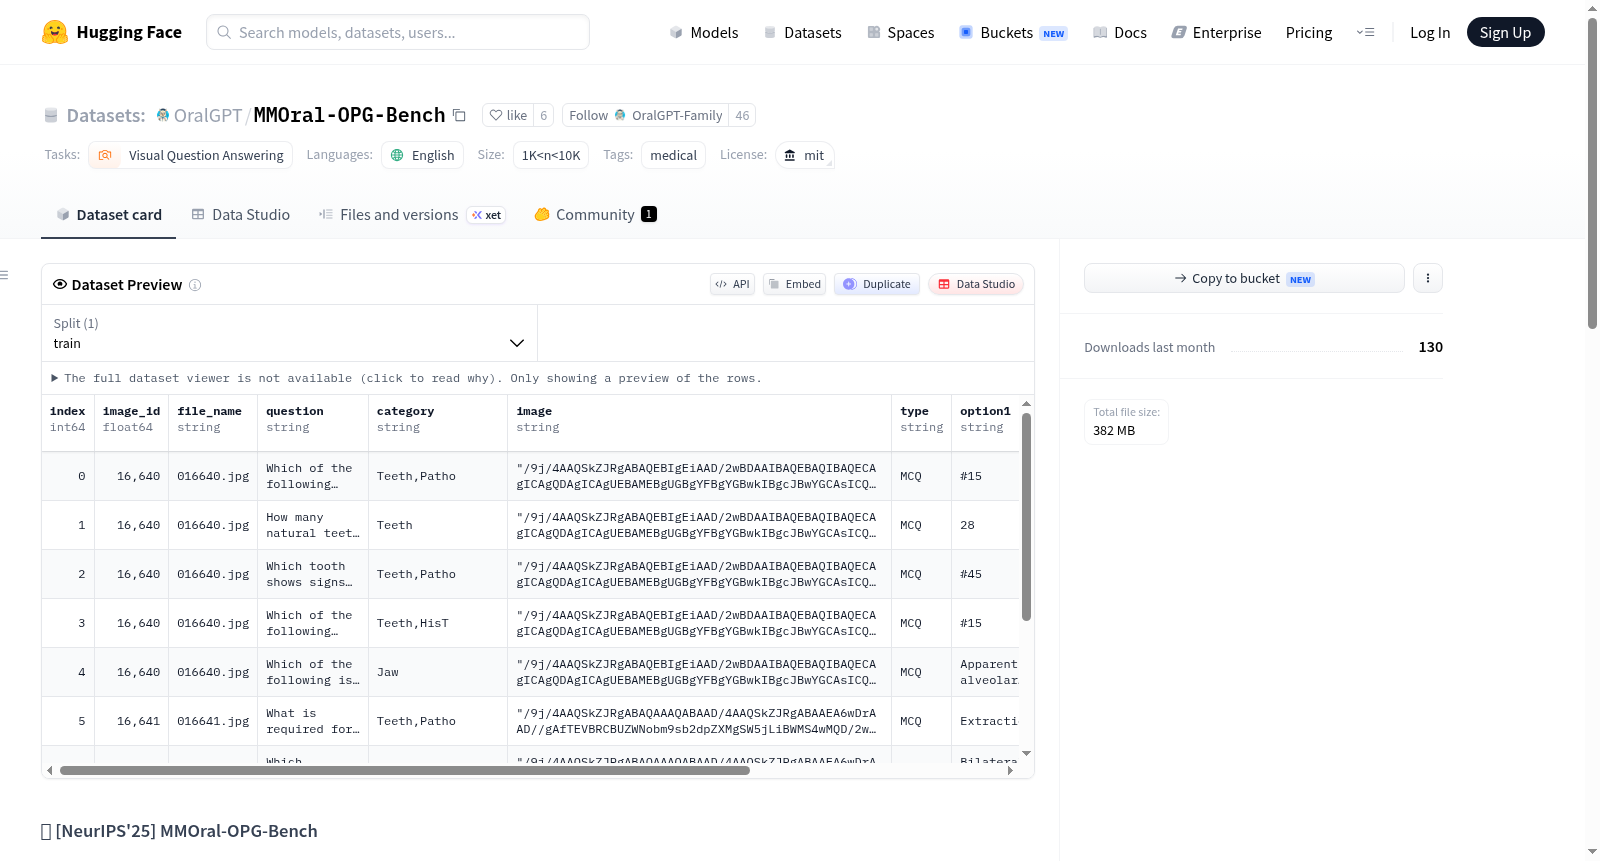Click the vertical scrollbar of the preview table
The height and width of the screenshot is (861, 1600).
click(1026, 517)
